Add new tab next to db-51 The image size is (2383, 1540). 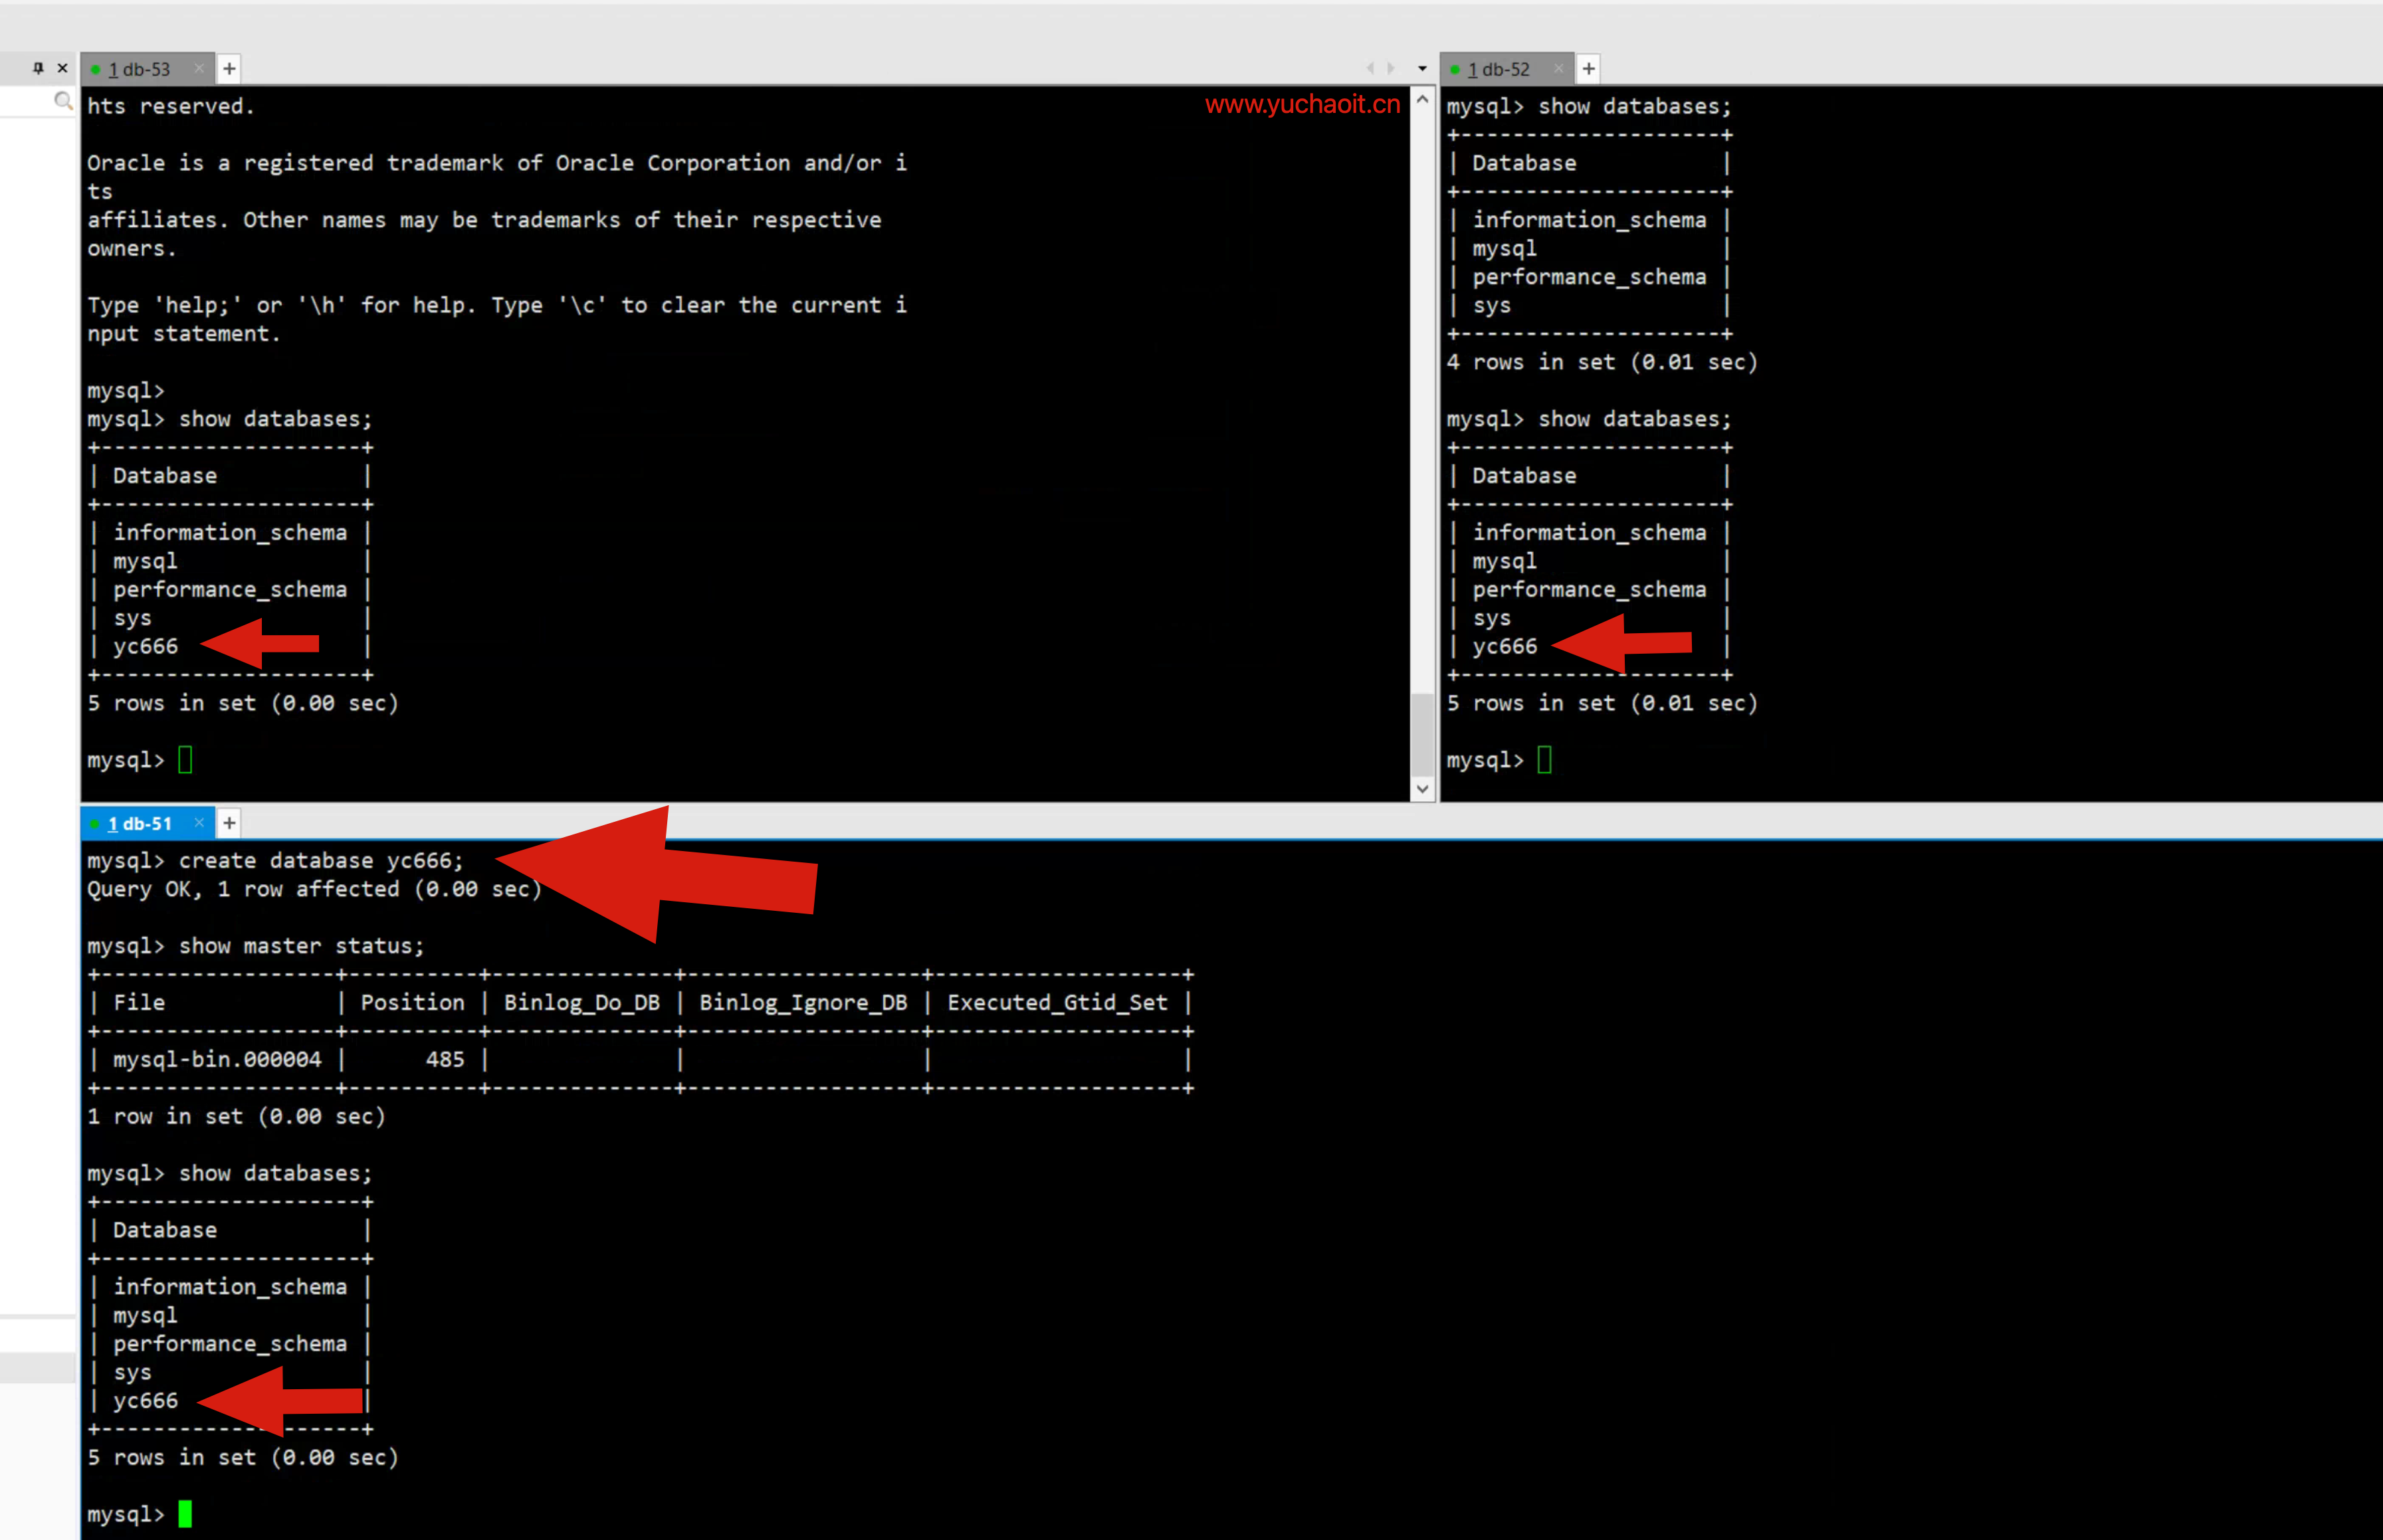click(229, 823)
